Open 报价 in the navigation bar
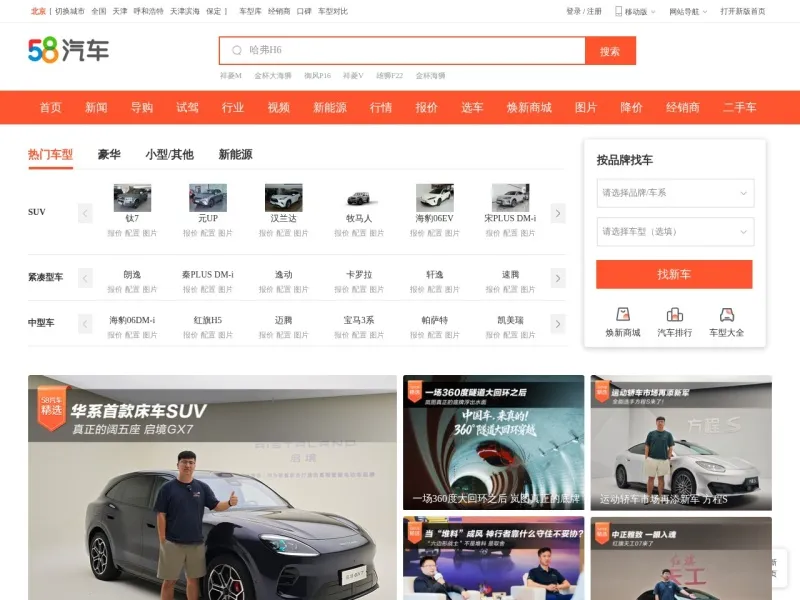This screenshot has width=800, height=600. pos(427,108)
